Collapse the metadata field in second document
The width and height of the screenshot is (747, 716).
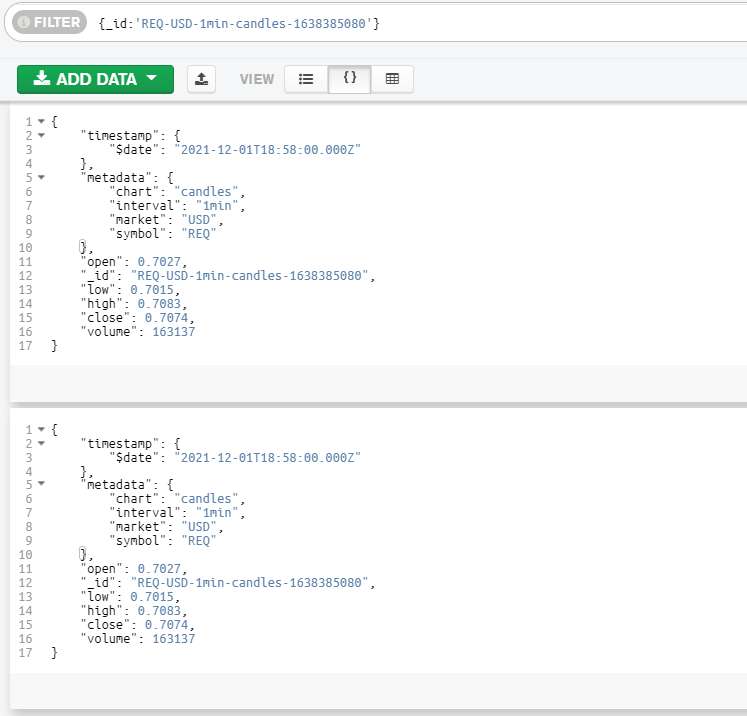tap(41, 485)
